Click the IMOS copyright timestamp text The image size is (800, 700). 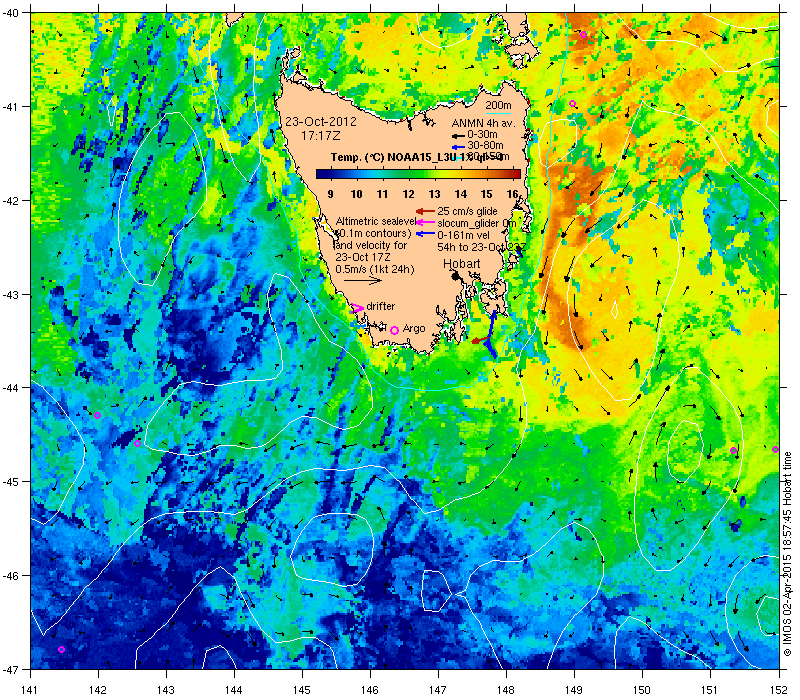coord(787,554)
